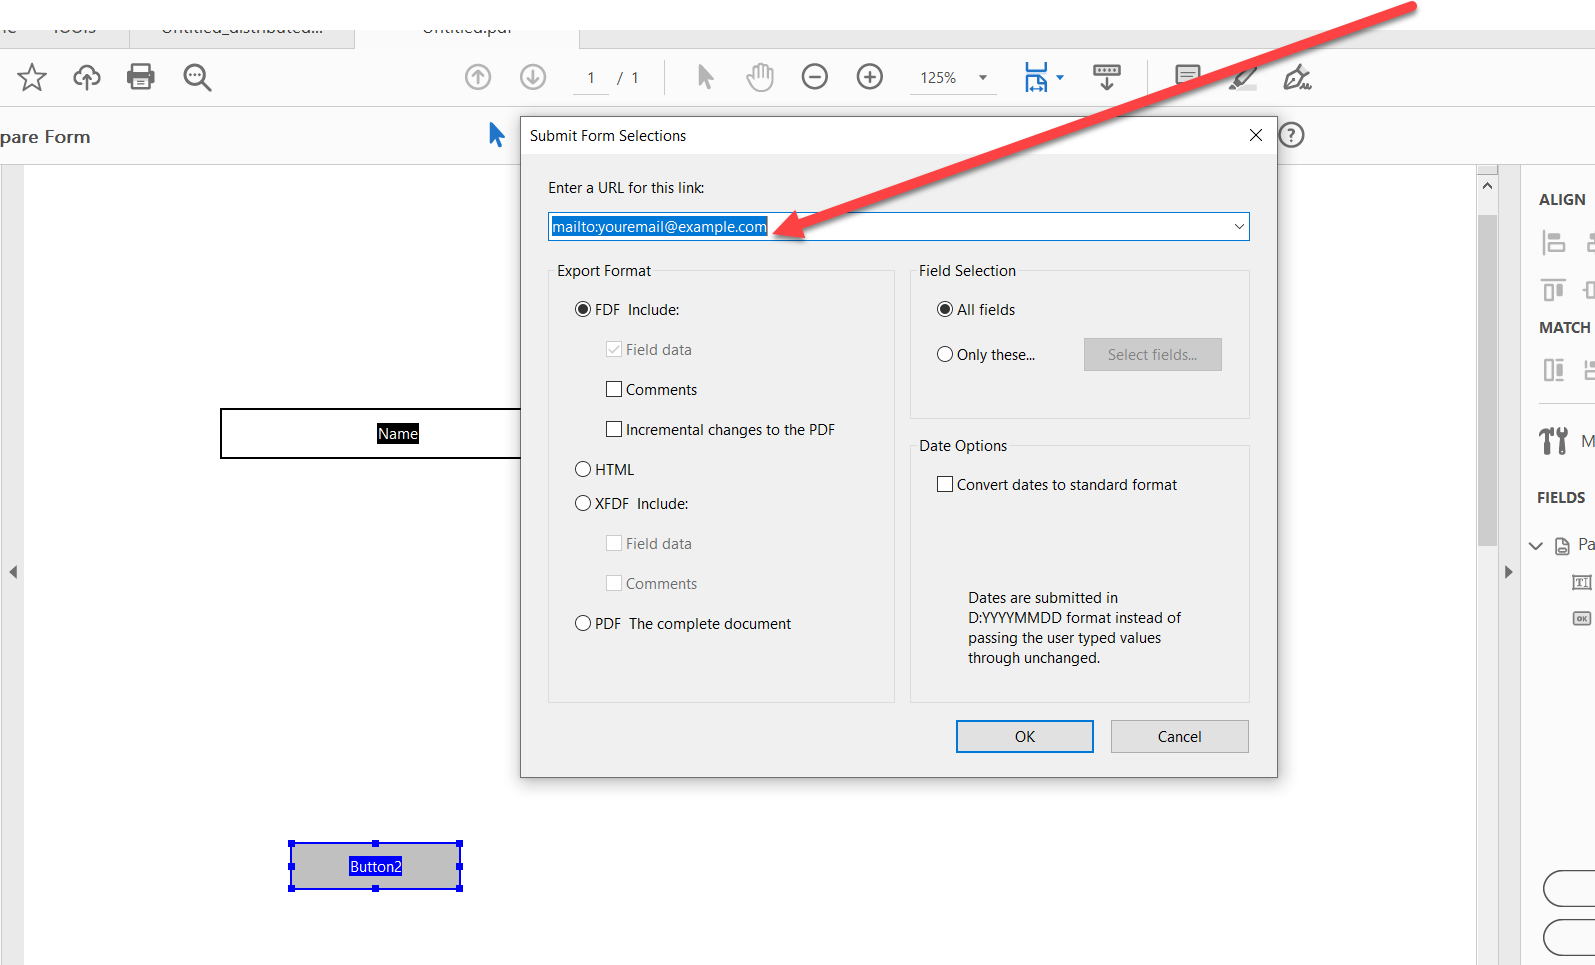Screen dimensions: 1595x965
Task: Click the print icon
Action: (x=141, y=77)
